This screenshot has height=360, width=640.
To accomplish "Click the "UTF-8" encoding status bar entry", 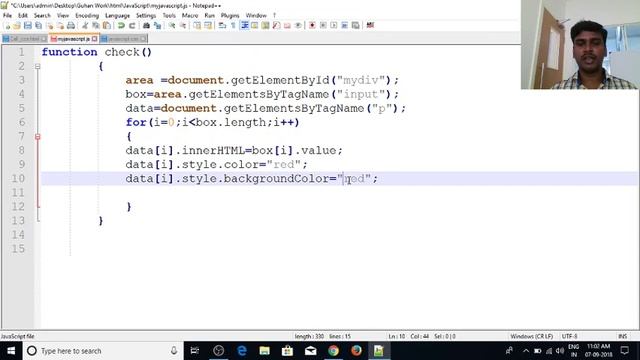I will coord(569,336).
